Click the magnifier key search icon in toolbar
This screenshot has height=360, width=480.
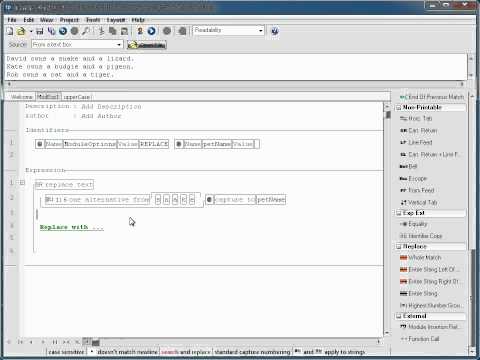click(86, 31)
